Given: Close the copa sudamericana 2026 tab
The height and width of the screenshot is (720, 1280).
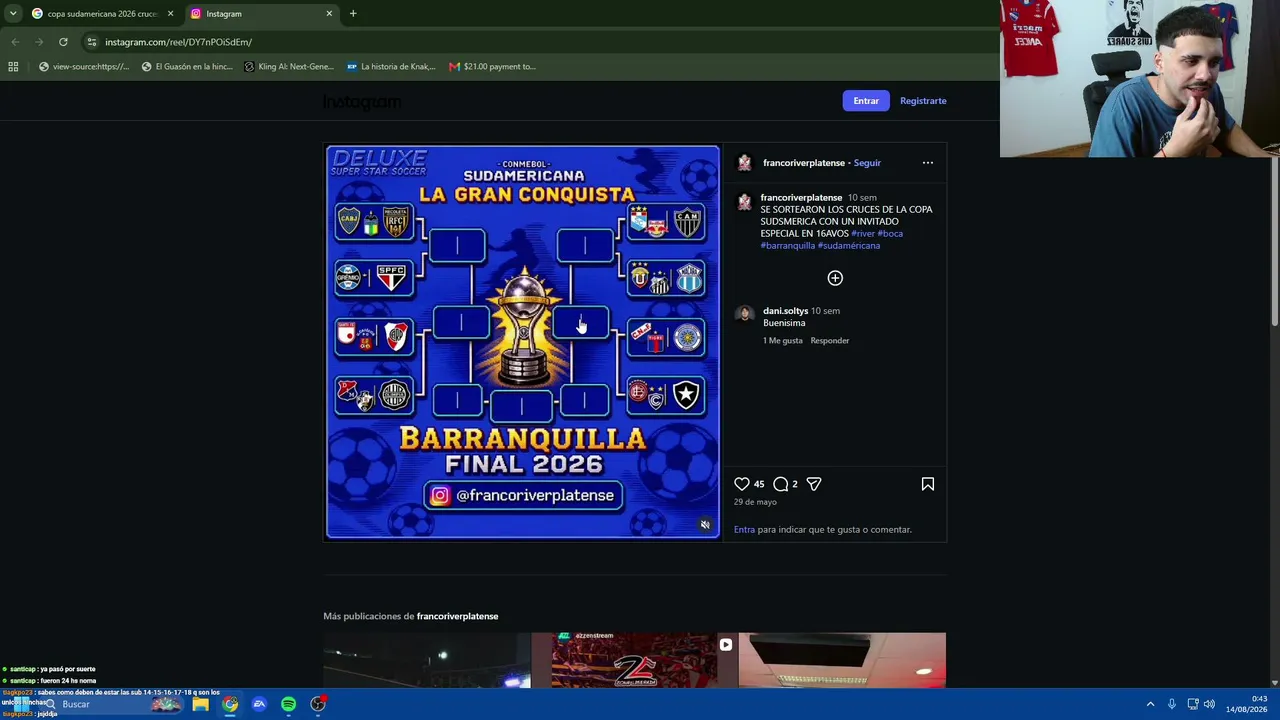Looking at the screenshot, I should tap(170, 14).
